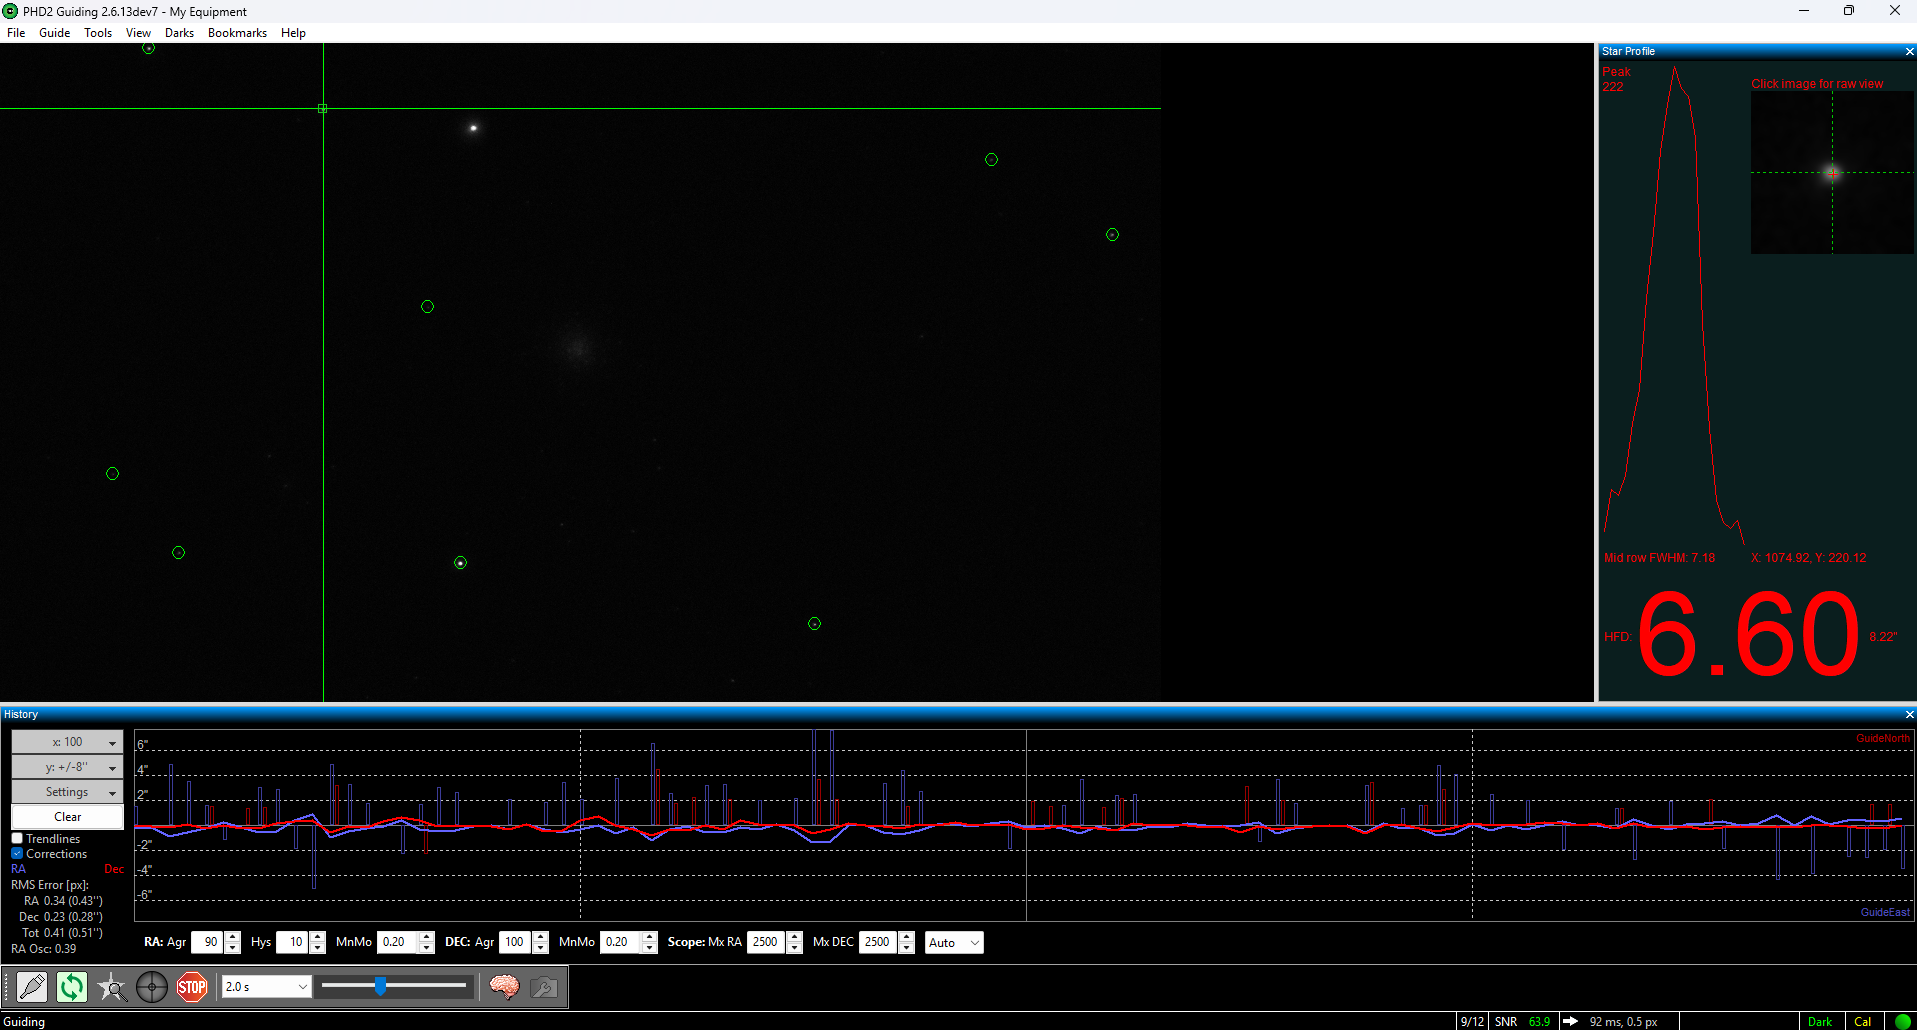This screenshot has height=1030, width=1917.
Task: Begin guiding with the crosshair icon
Action: click(152, 987)
